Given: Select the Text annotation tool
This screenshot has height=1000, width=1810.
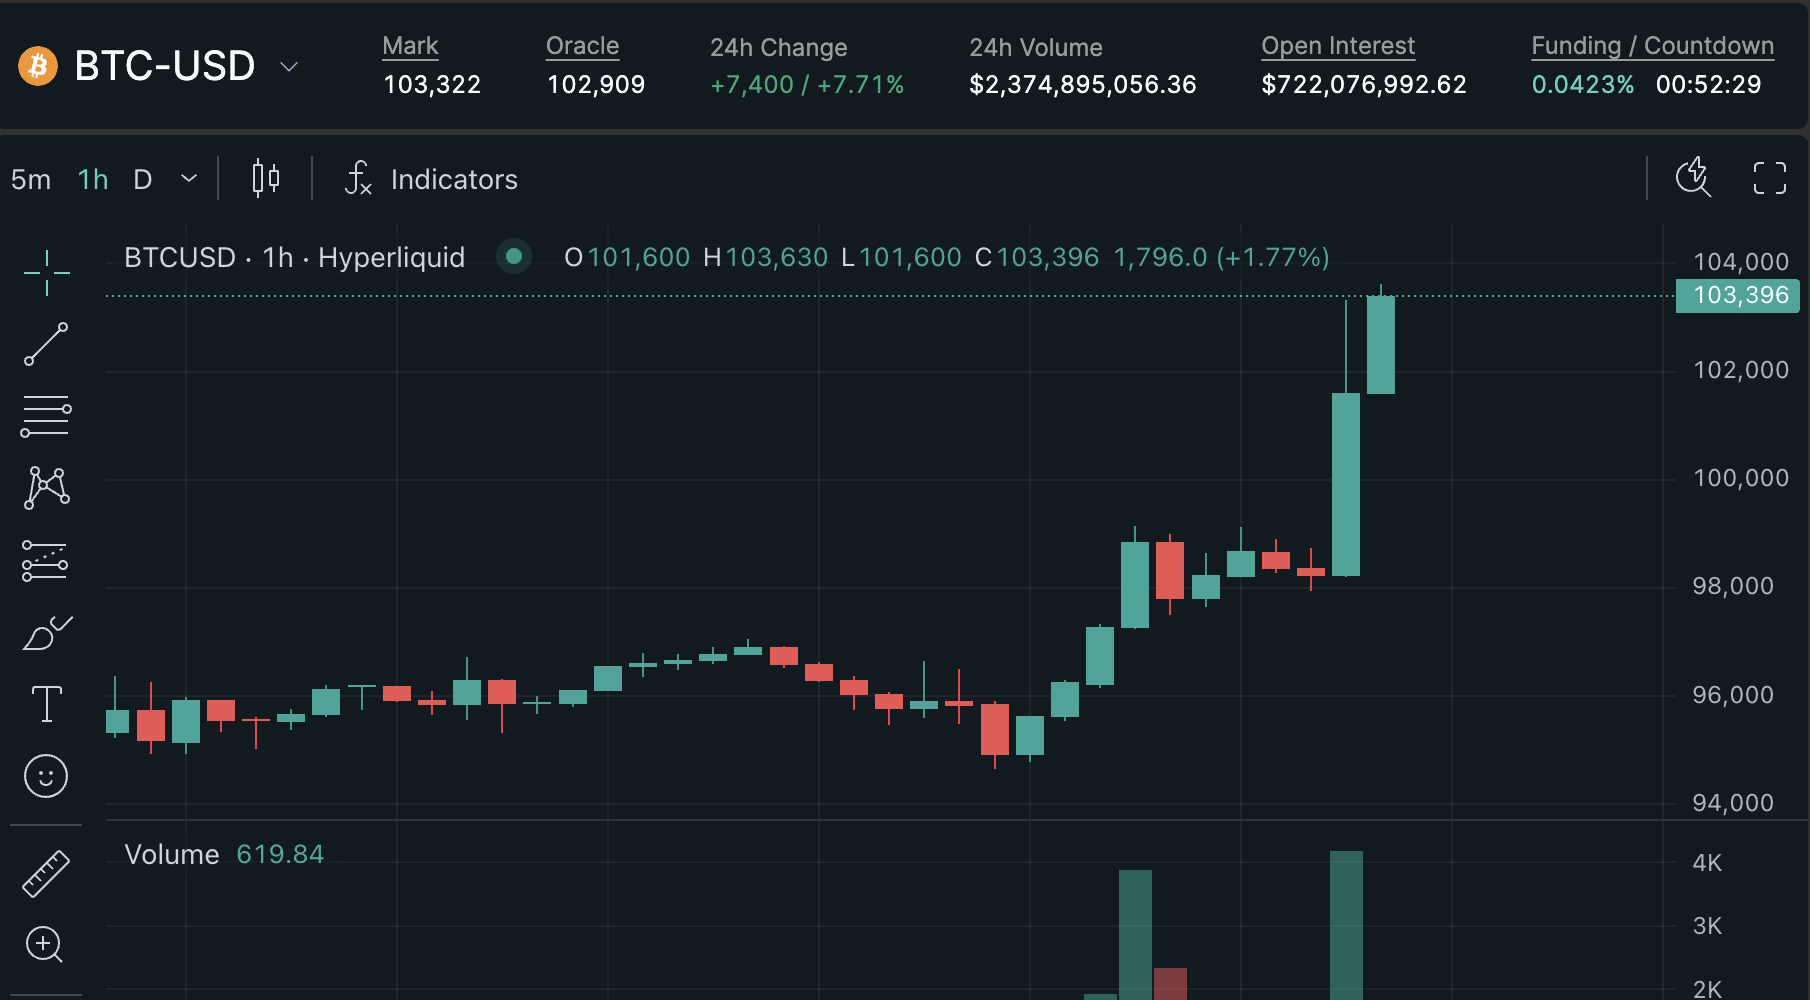Looking at the screenshot, I should (x=46, y=704).
